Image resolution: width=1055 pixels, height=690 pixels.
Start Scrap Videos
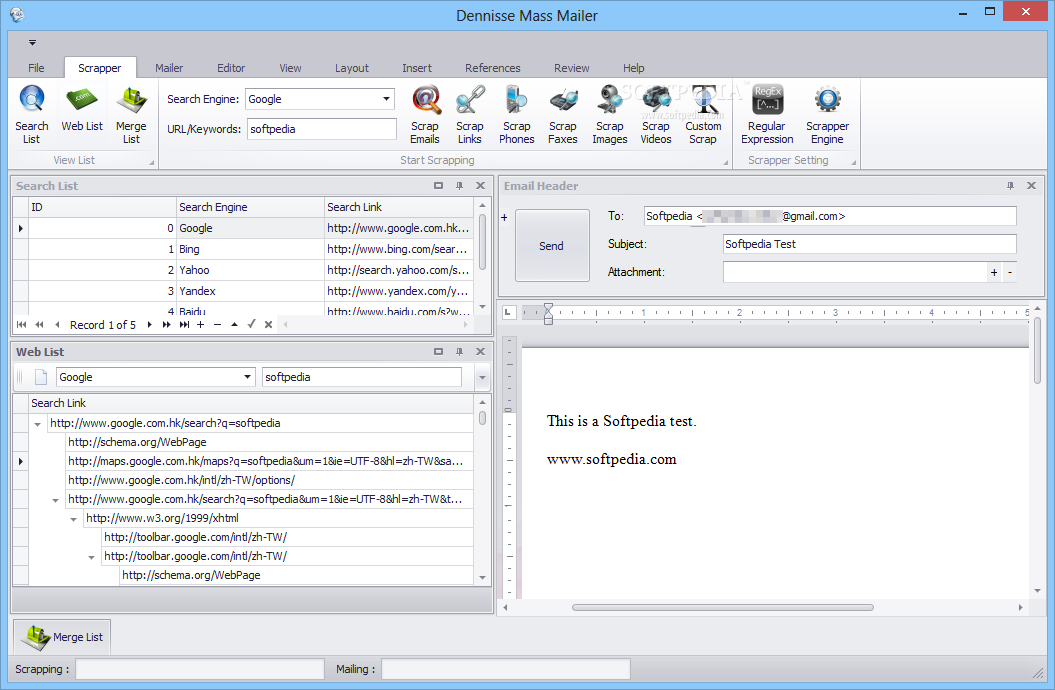click(x=656, y=114)
